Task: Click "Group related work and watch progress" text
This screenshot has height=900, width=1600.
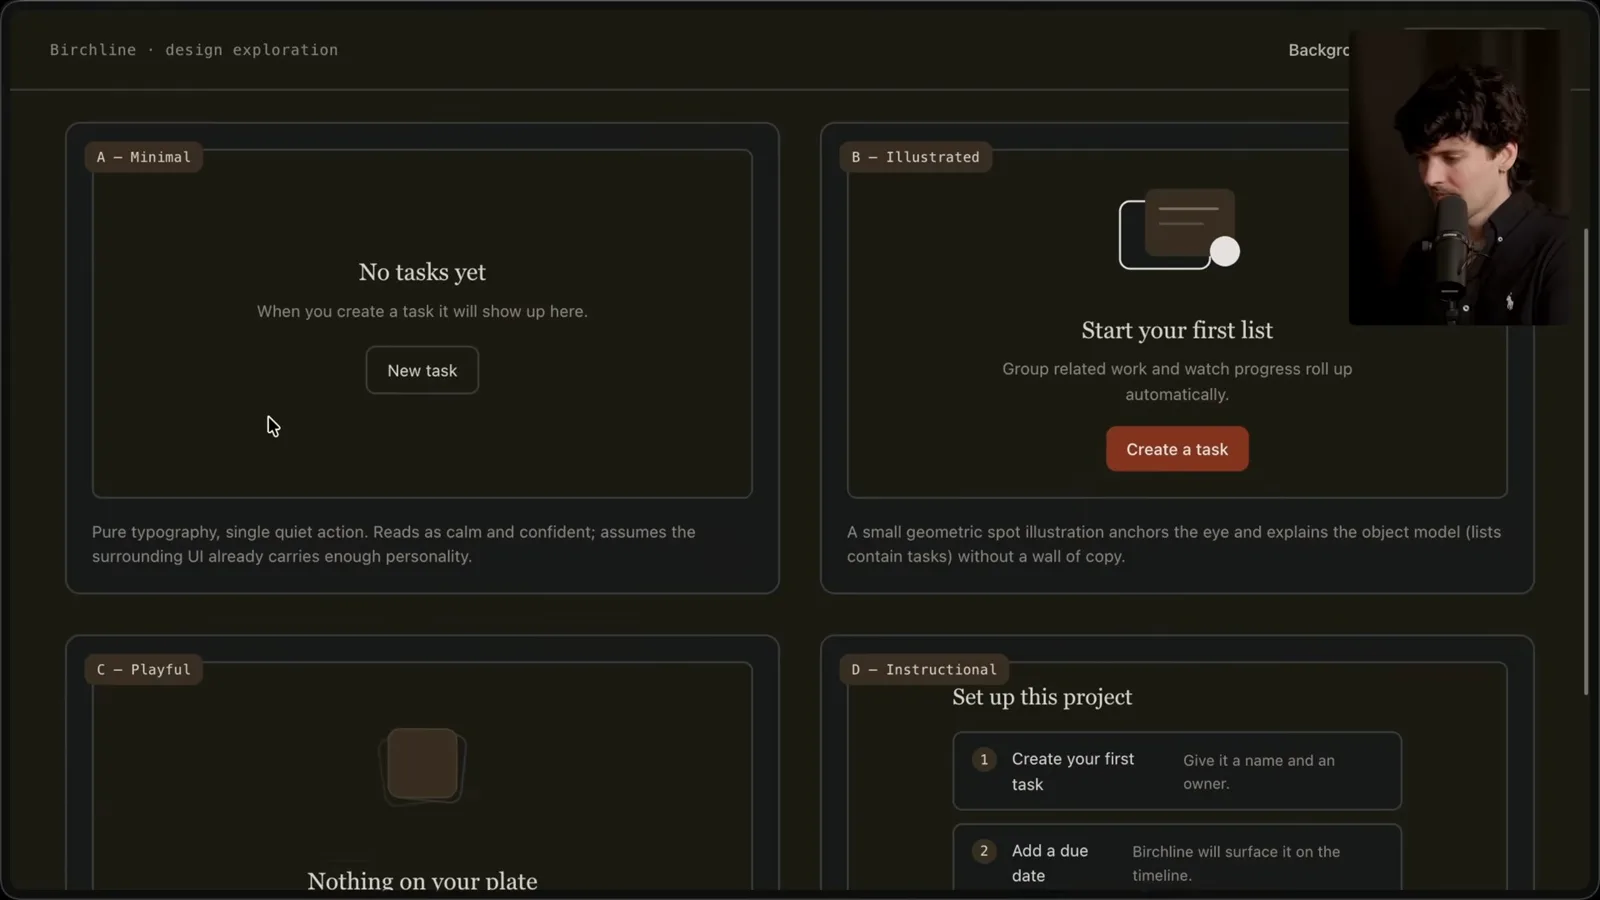Action: (1177, 381)
